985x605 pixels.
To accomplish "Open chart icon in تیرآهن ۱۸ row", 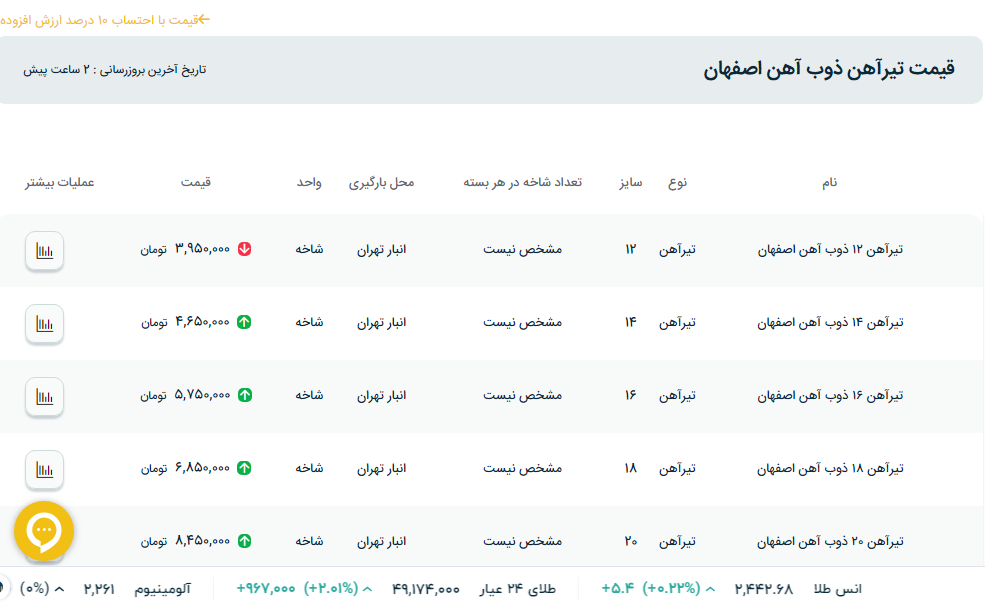I will 44,470.
